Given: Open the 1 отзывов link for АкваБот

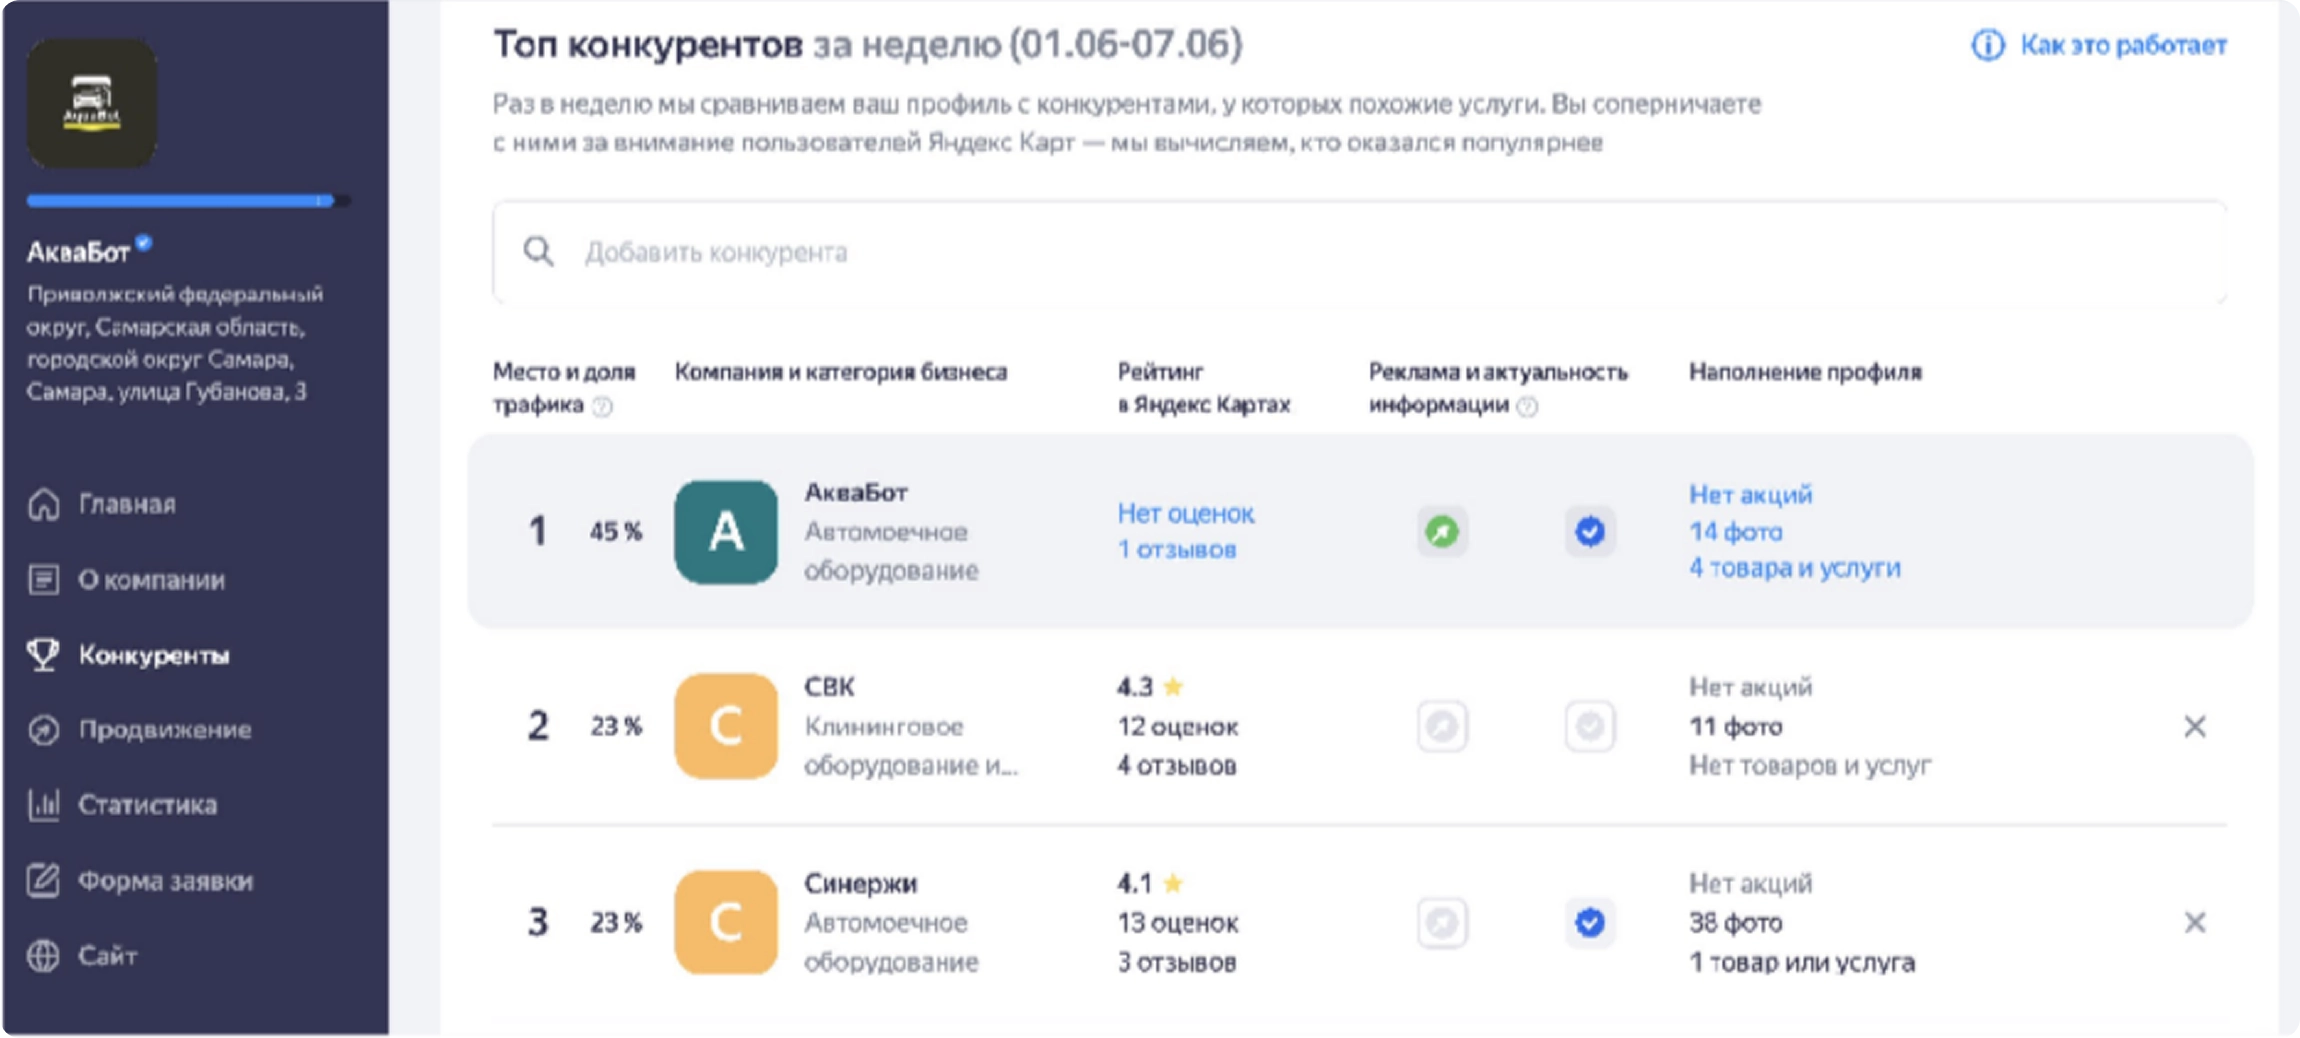Looking at the screenshot, I should pyautogui.click(x=1177, y=550).
